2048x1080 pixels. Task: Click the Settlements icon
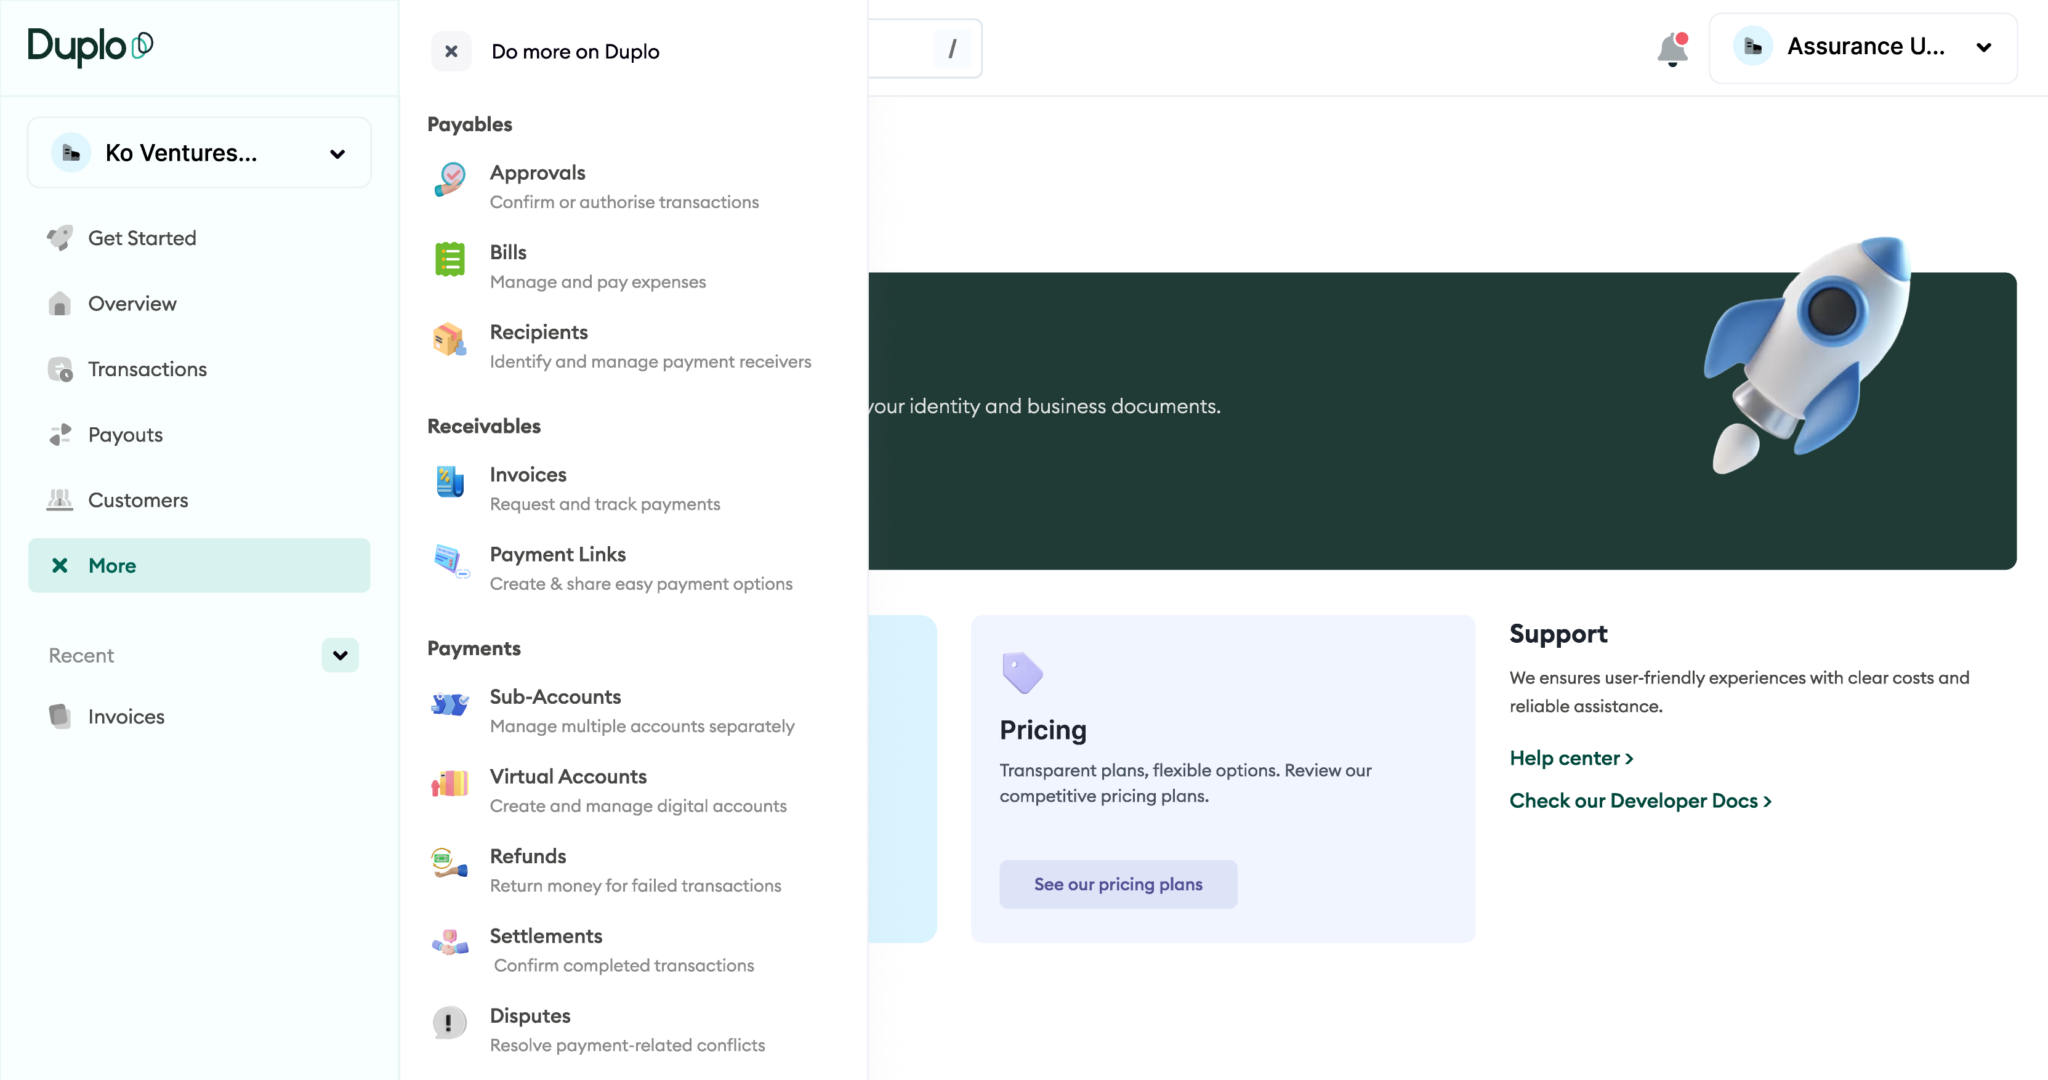coord(450,943)
